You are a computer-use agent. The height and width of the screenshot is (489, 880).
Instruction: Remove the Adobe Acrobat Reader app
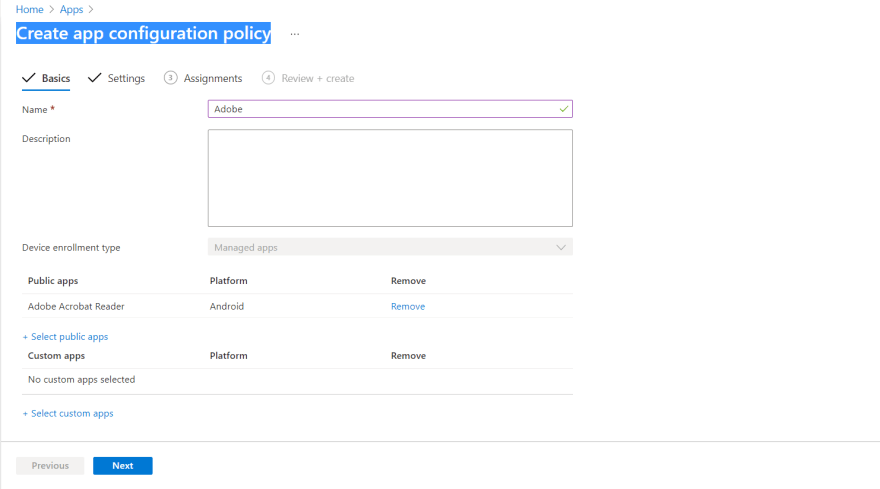[x=408, y=306]
